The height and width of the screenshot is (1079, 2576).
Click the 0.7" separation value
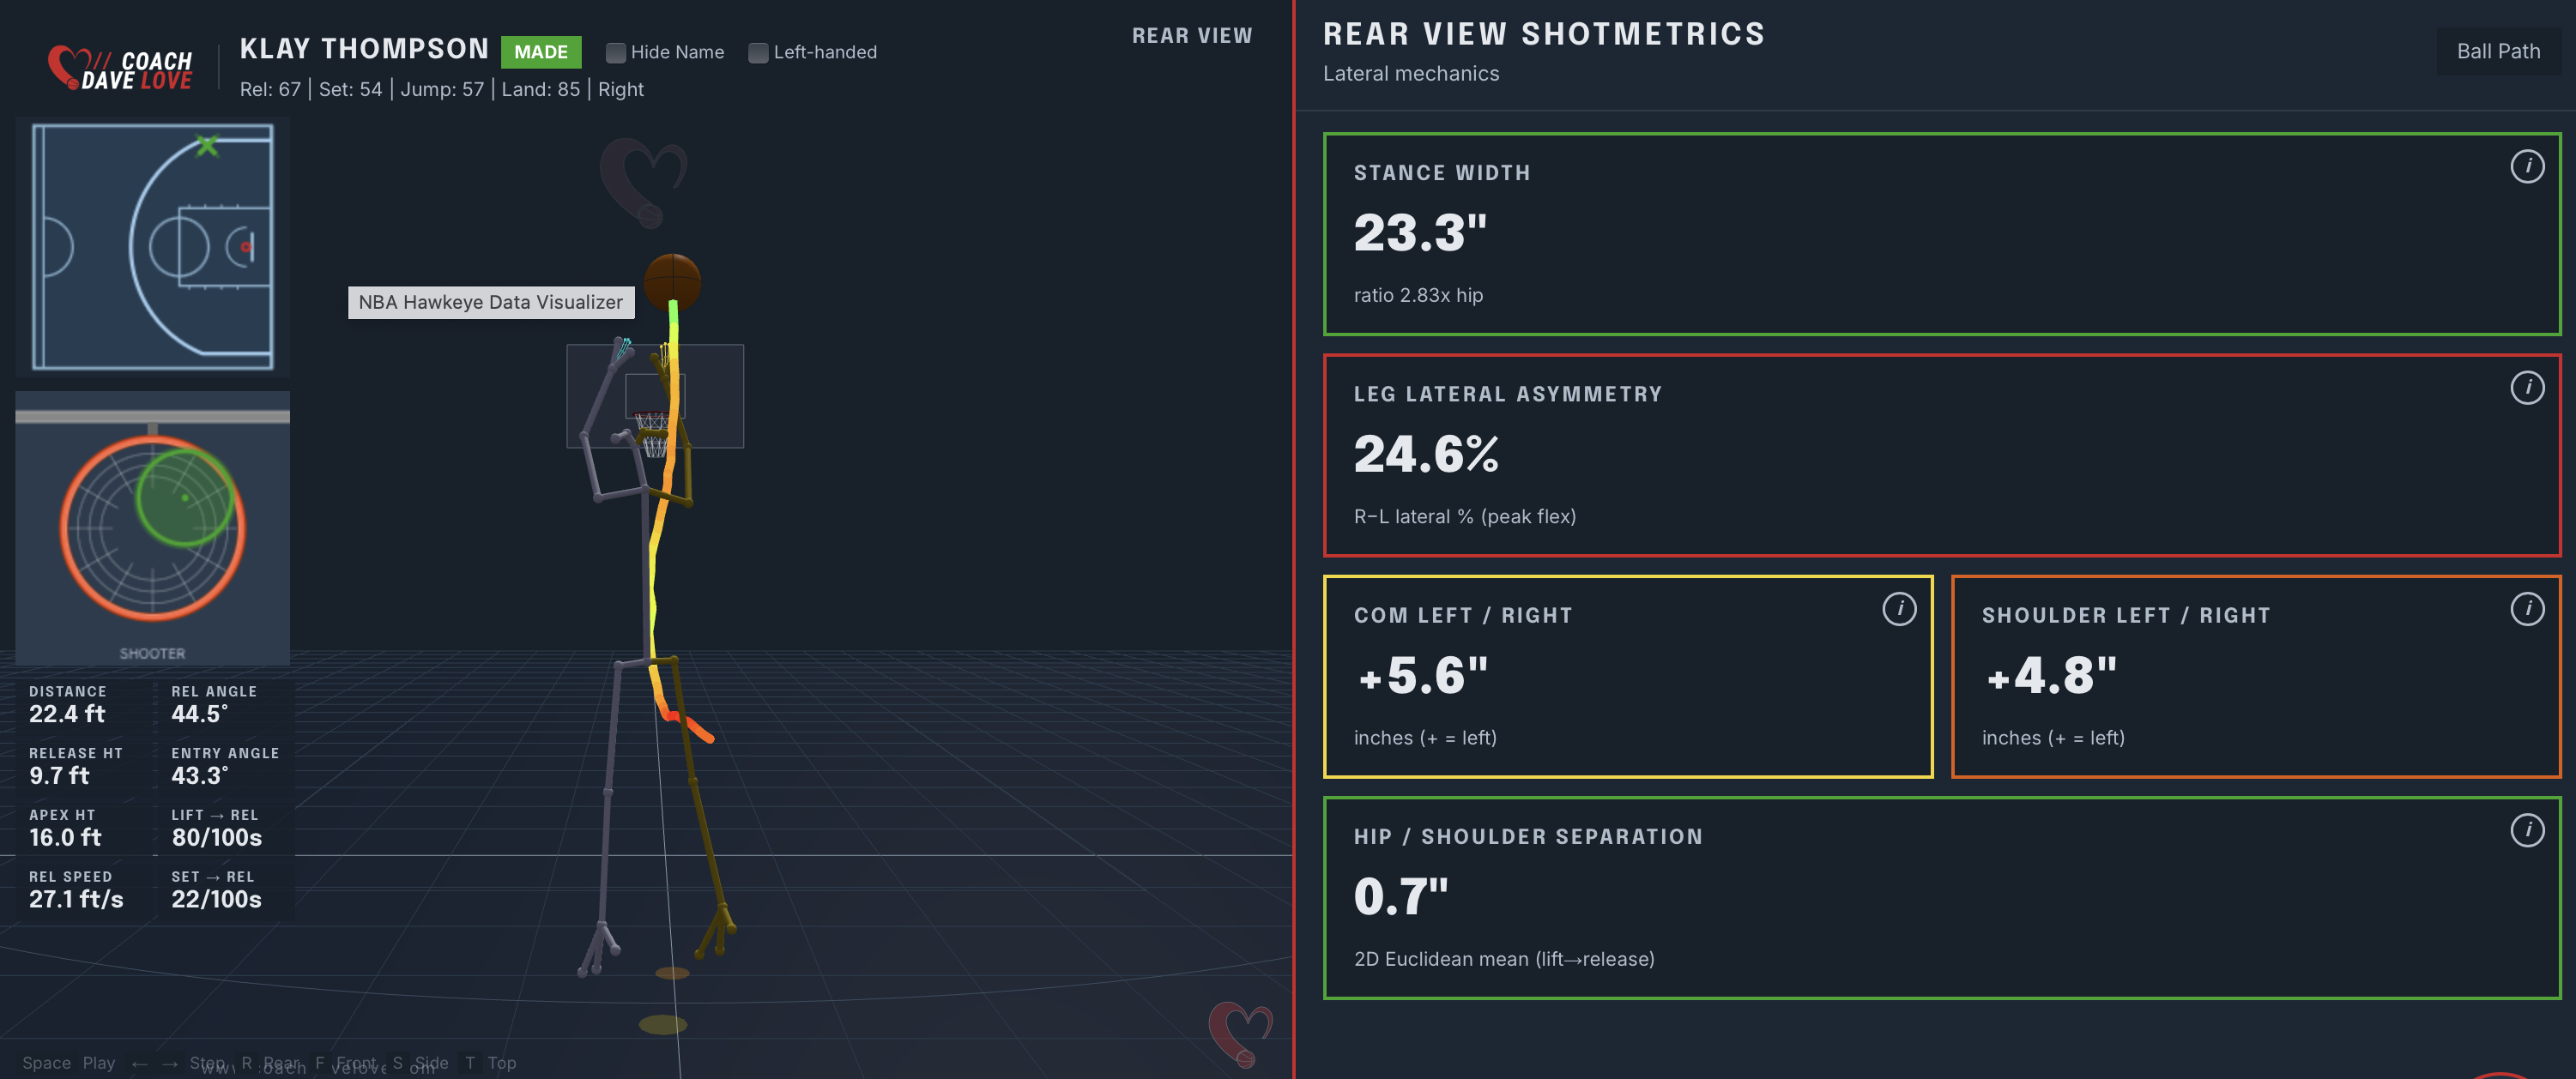coord(1400,896)
